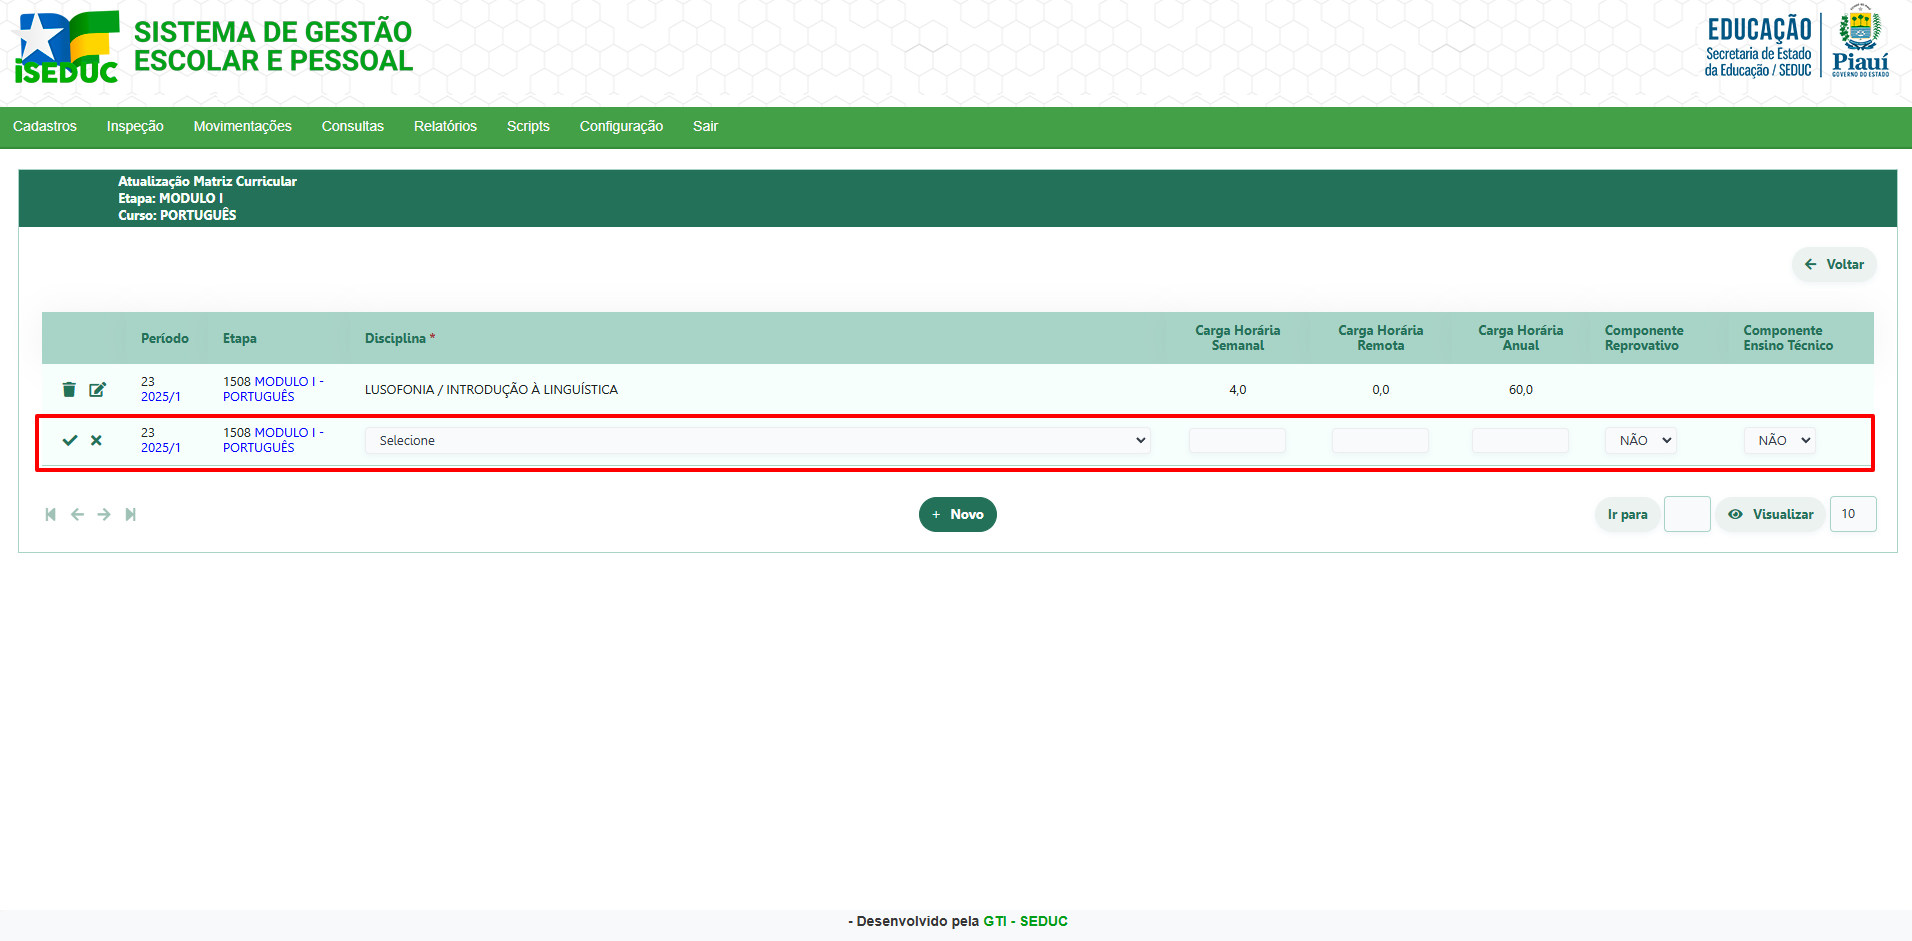The height and width of the screenshot is (941, 1912).
Task: Click the 2025/1 period link in first row
Action: point(161,397)
